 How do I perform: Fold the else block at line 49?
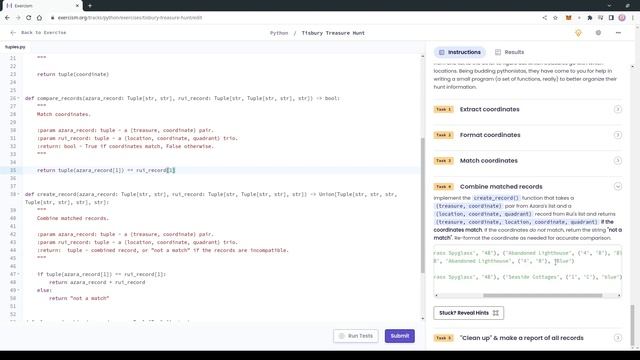click(x=19, y=290)
